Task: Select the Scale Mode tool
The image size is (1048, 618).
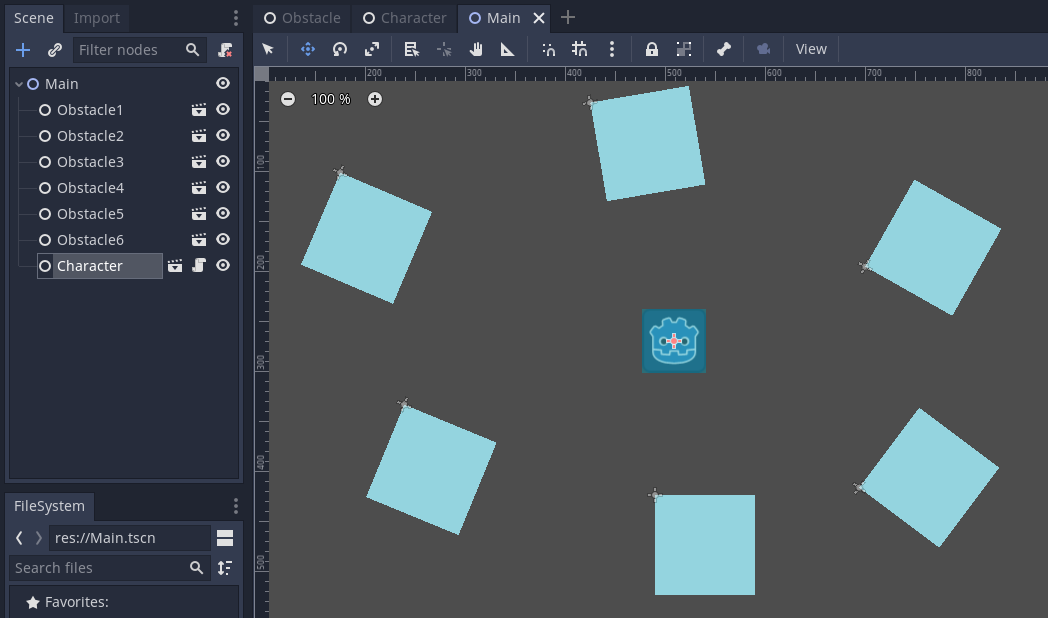Action: click(x=371, y=48)
